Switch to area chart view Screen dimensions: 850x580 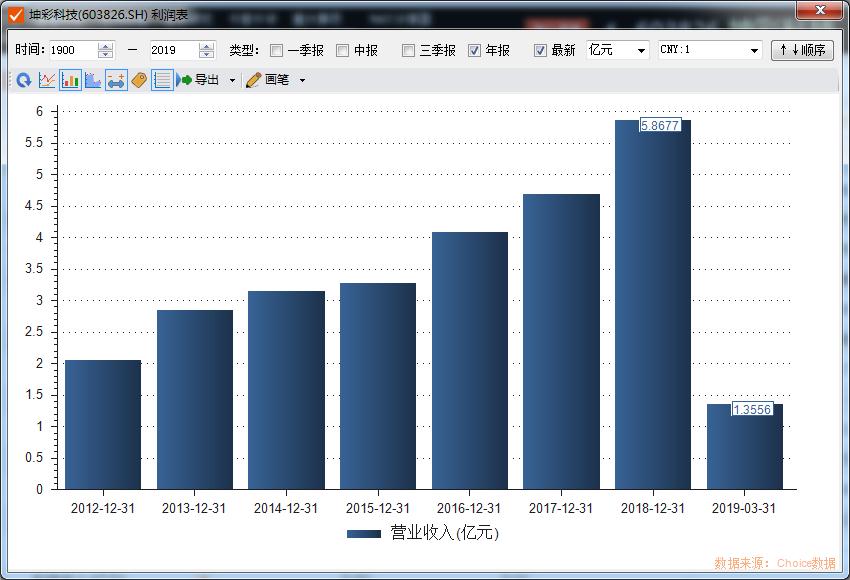tap(91, 80)
